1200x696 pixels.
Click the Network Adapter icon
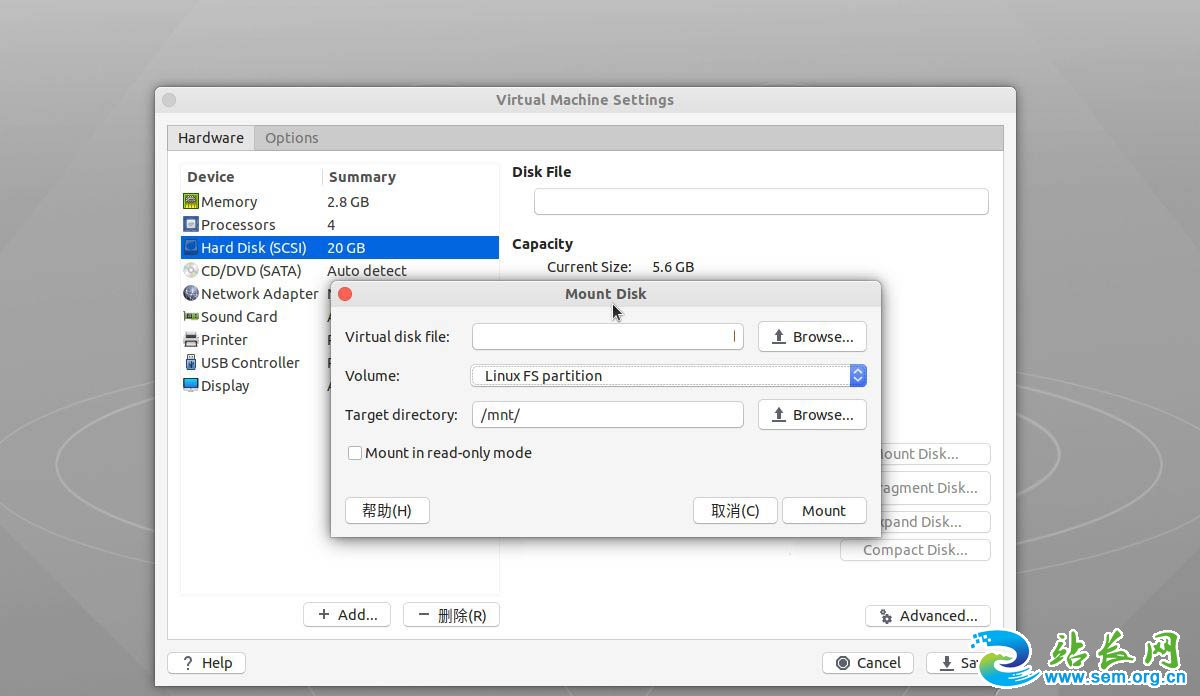tap(191, 294)
